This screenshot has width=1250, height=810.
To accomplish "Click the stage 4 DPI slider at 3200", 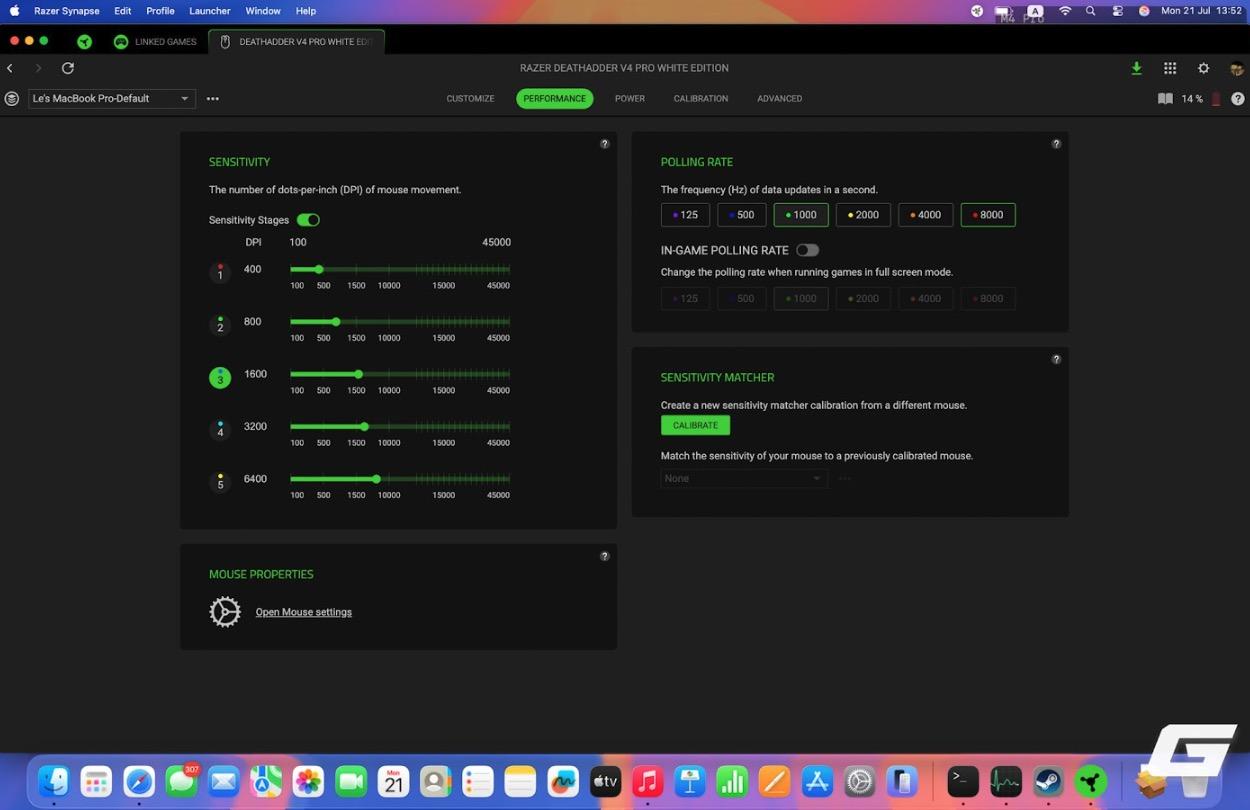I will 365,427.
